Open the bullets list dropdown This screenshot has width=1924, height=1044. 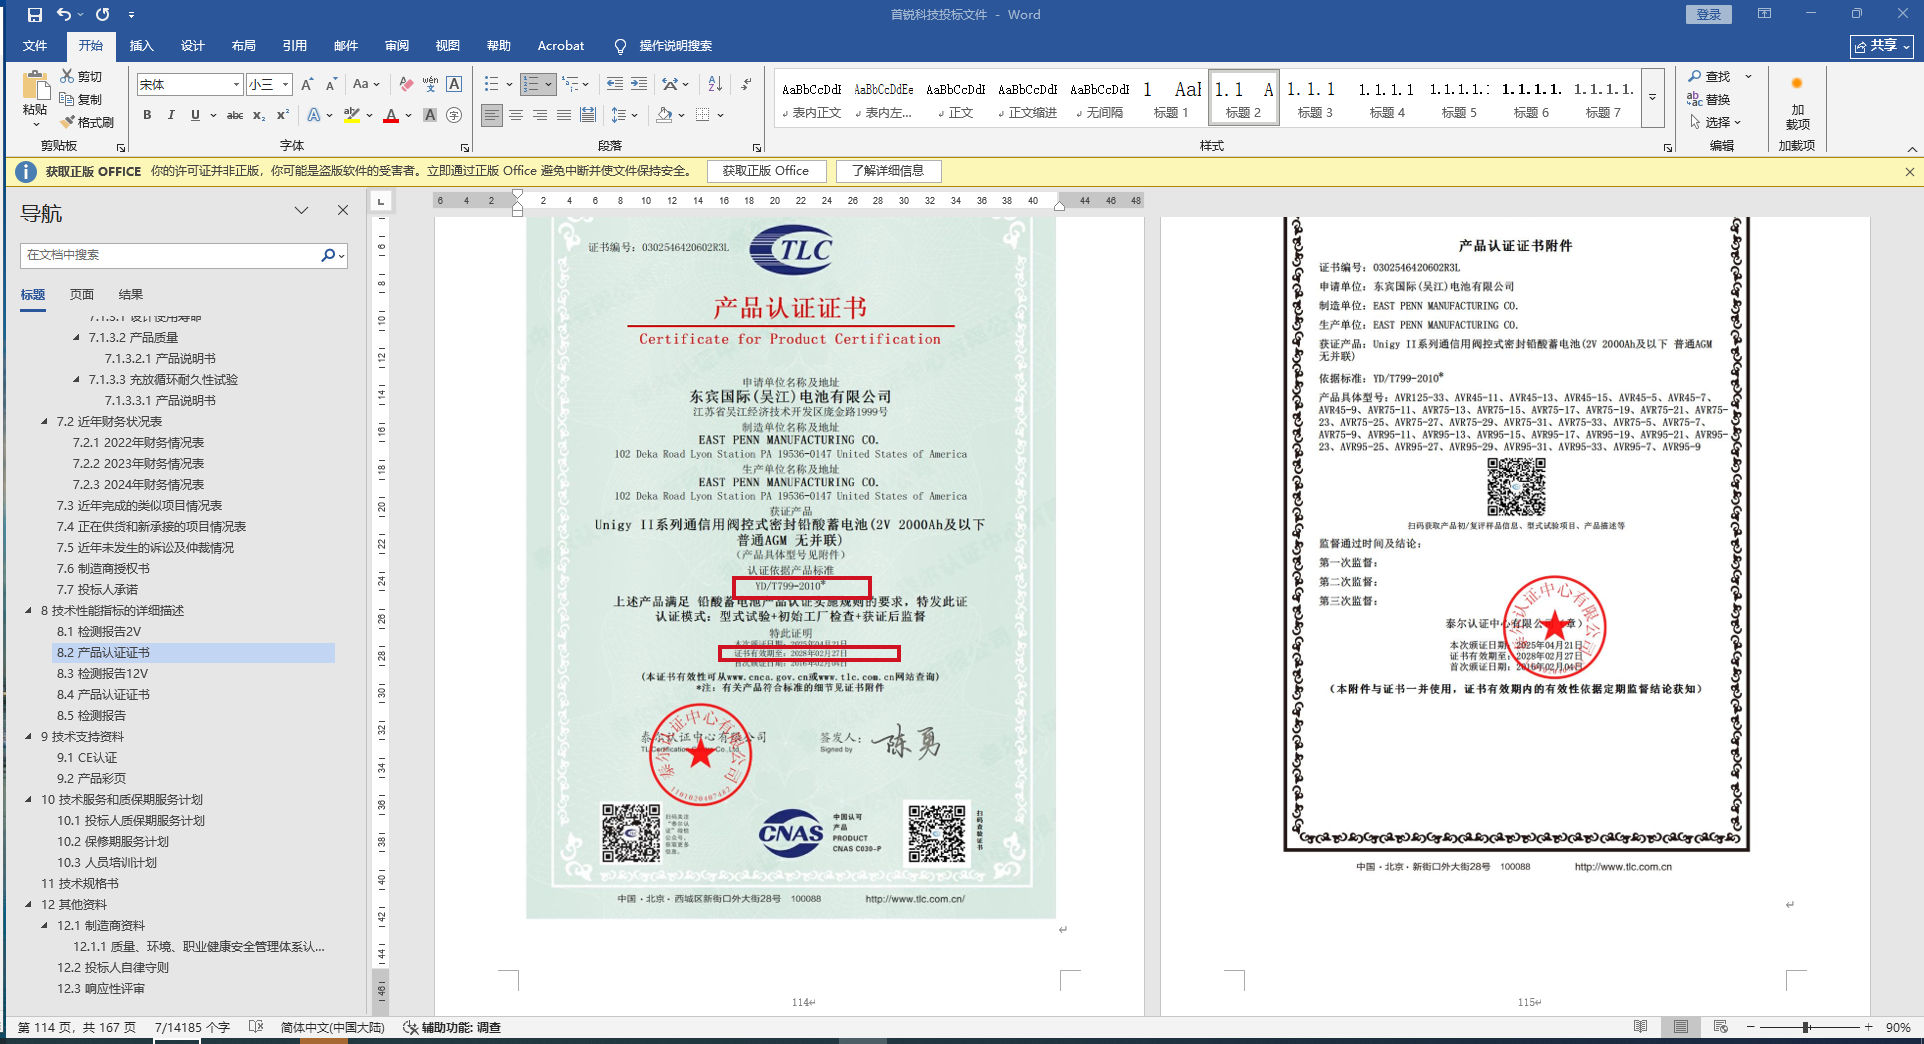pyautogui.click(x=509, y=85)
